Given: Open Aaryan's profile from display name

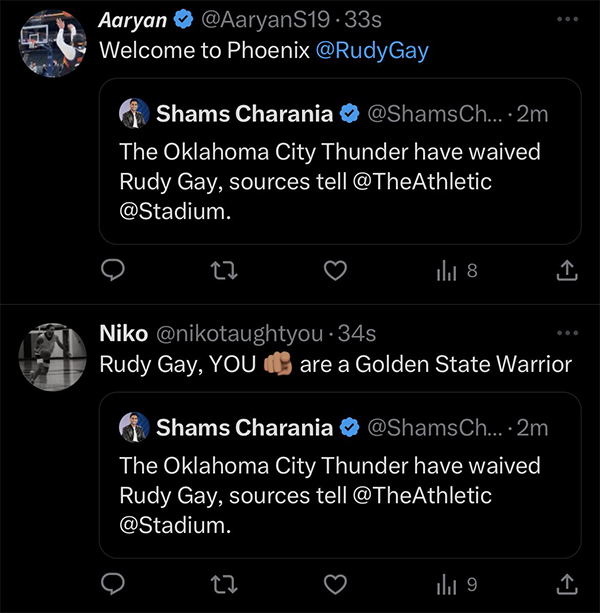Looking at the screenshot, I should (133, 20).
